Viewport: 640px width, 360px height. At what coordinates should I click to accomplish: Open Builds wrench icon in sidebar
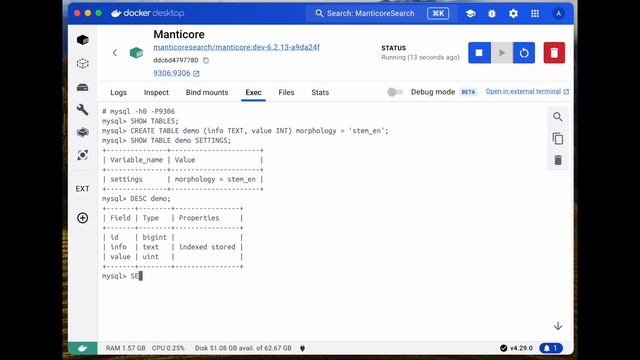82,109
